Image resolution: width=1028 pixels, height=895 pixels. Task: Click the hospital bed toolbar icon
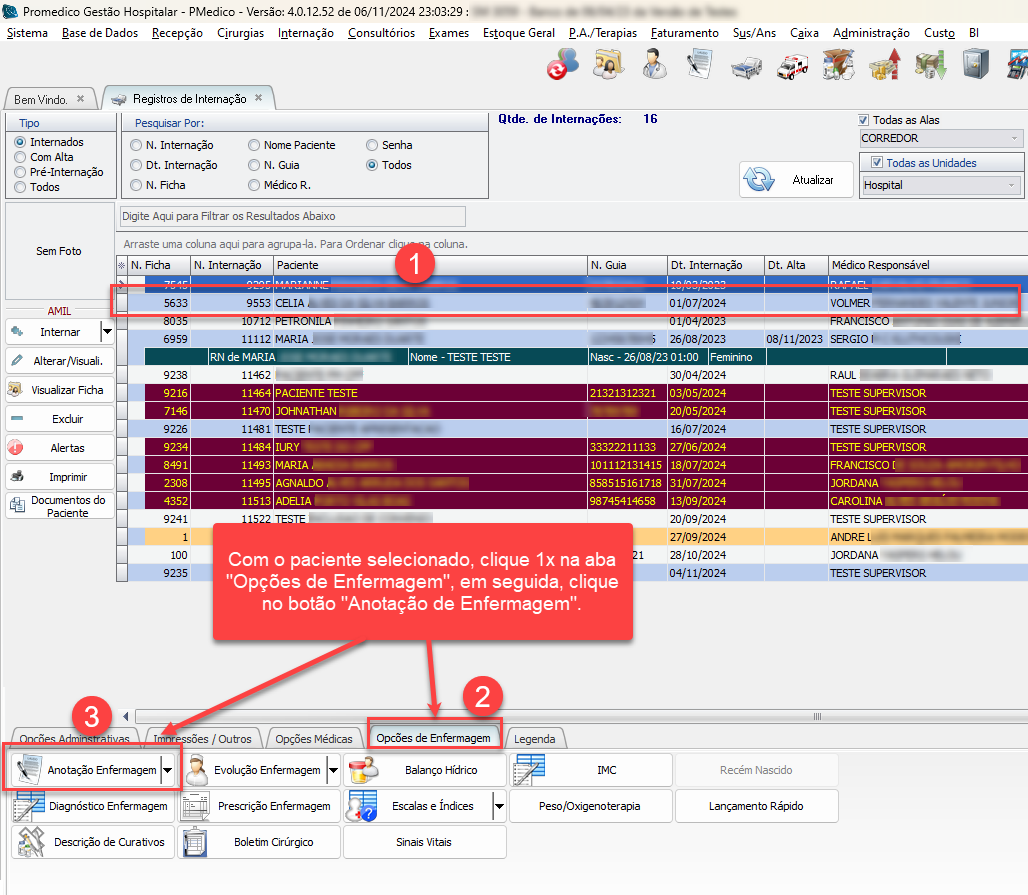tap(745, 65)
